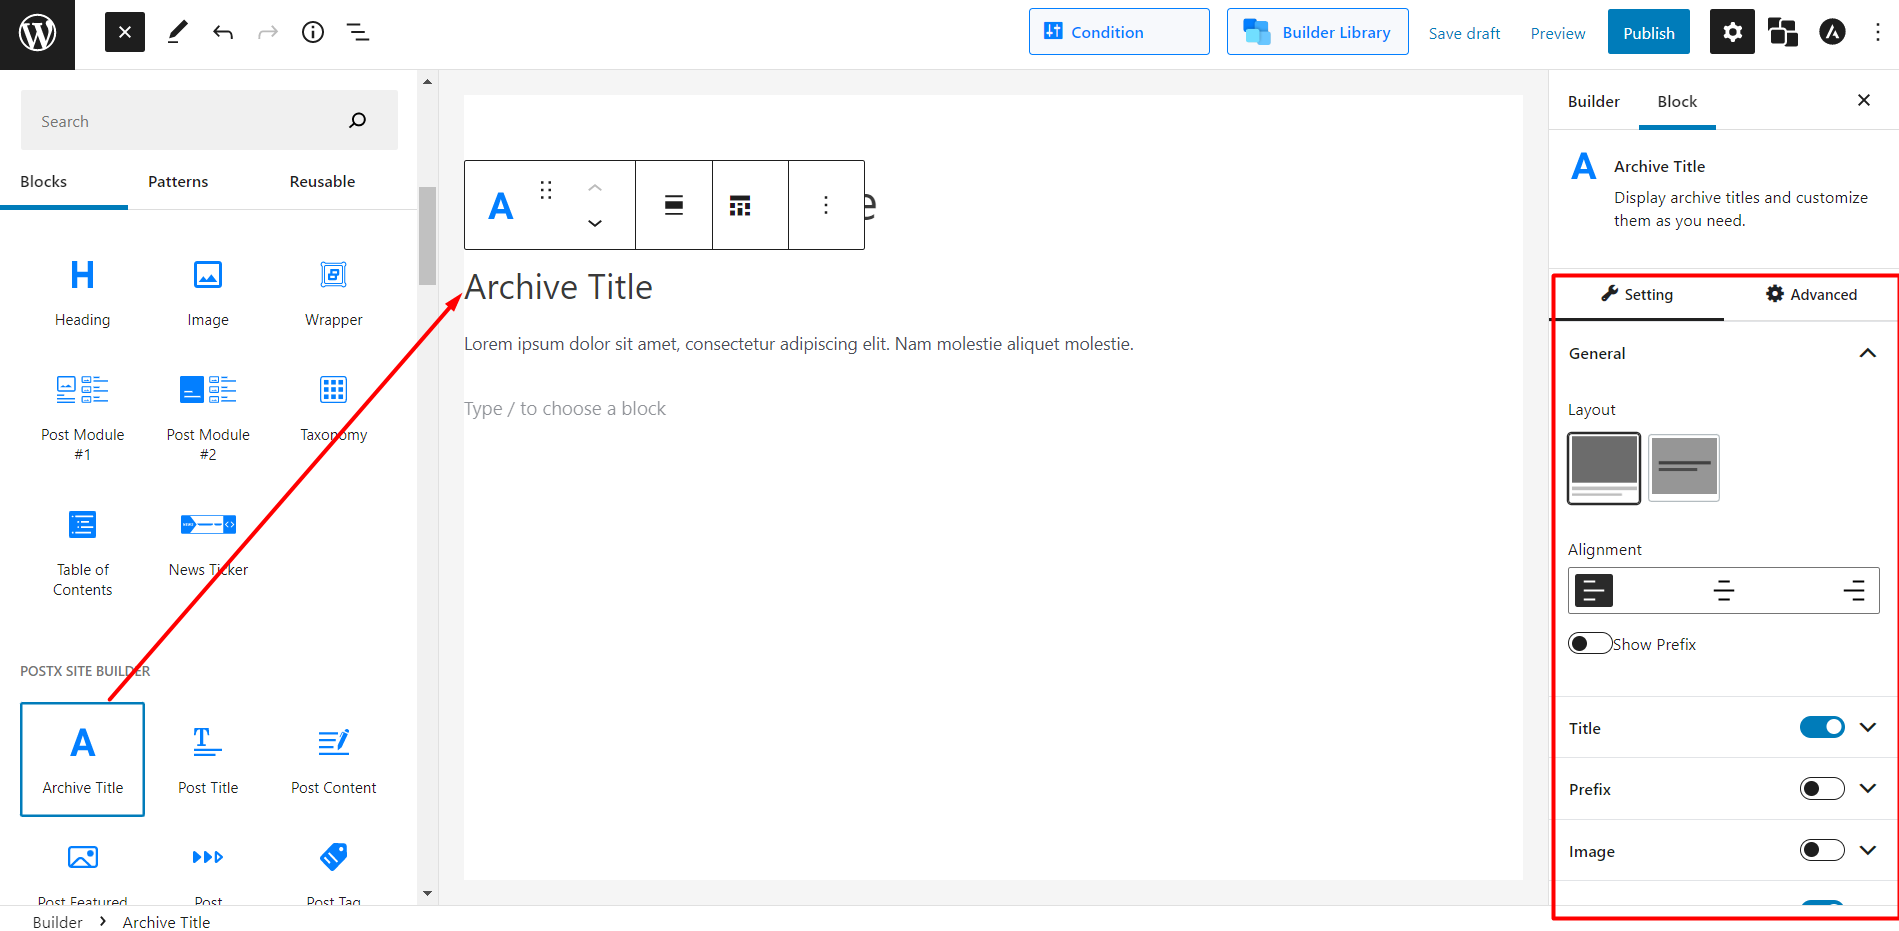Turn off the Title toggle

(1822, 727)
